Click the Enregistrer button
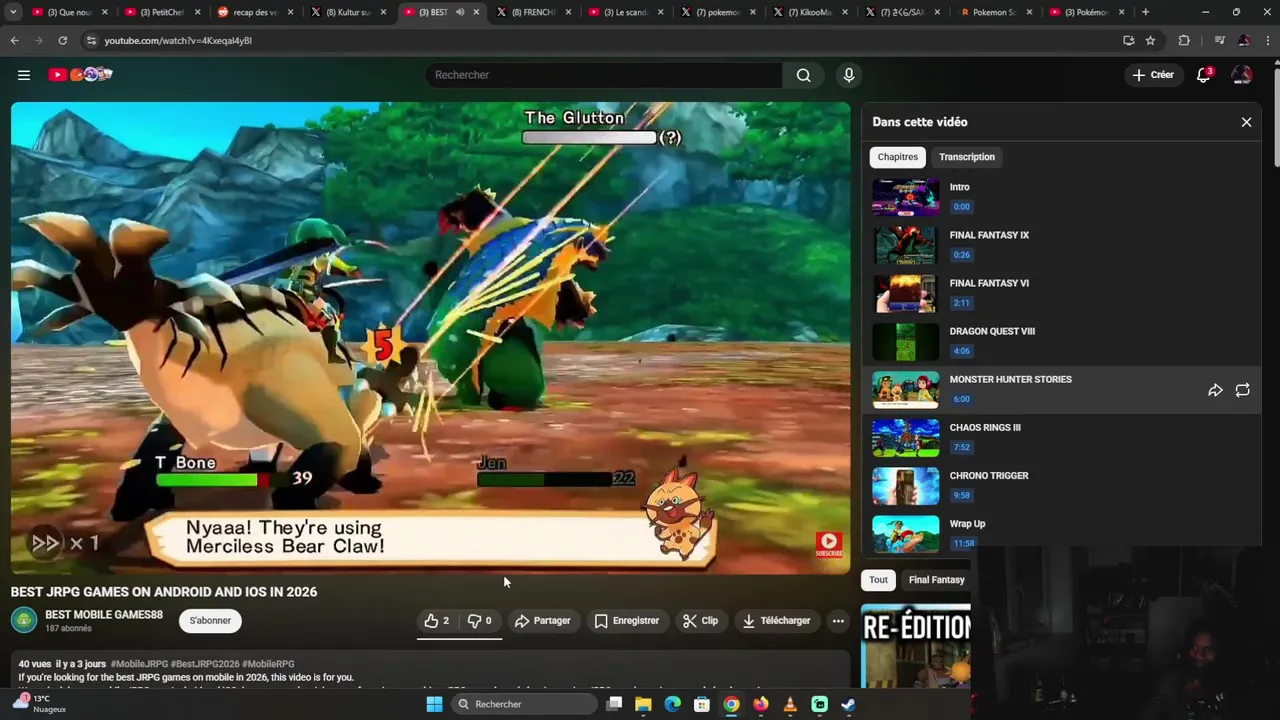The image size is (1280, 720). (626, 621)
